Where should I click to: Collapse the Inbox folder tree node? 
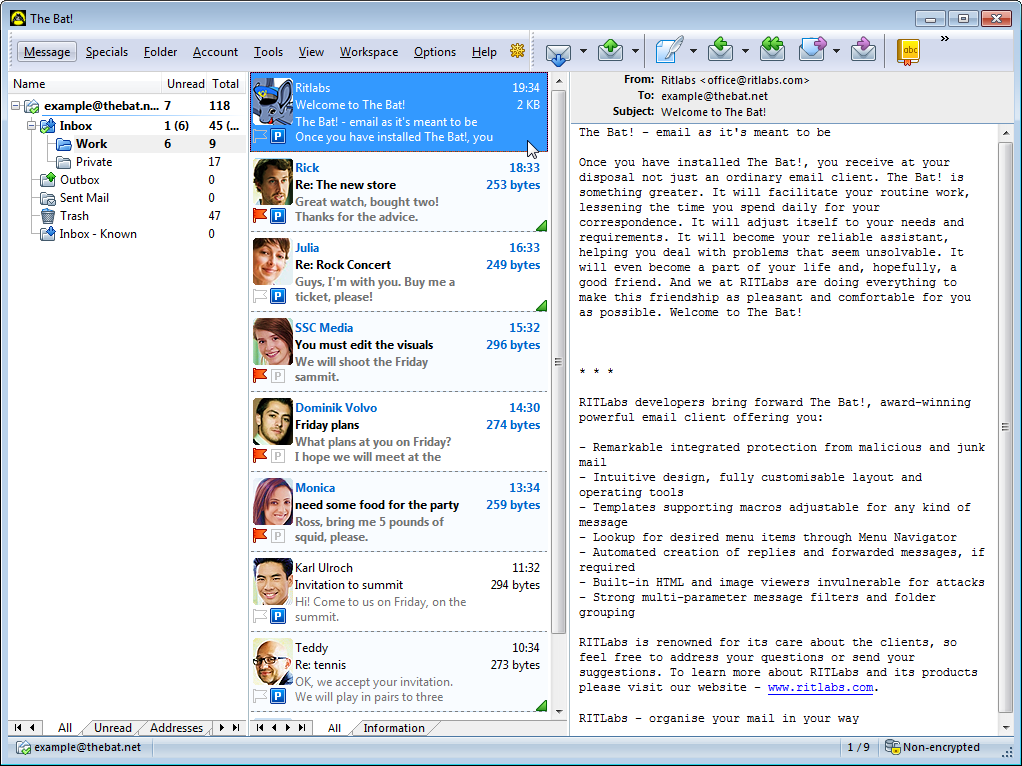31,125
